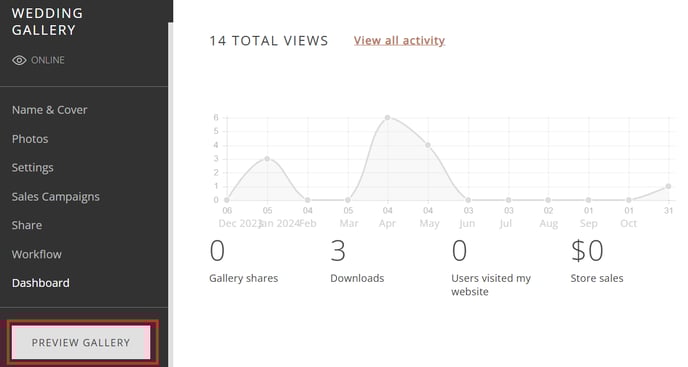Image resolution: width=688 pixels, height=367 pixels.
Task: Click the Wedding Gallery title
Action: [47, 22]
